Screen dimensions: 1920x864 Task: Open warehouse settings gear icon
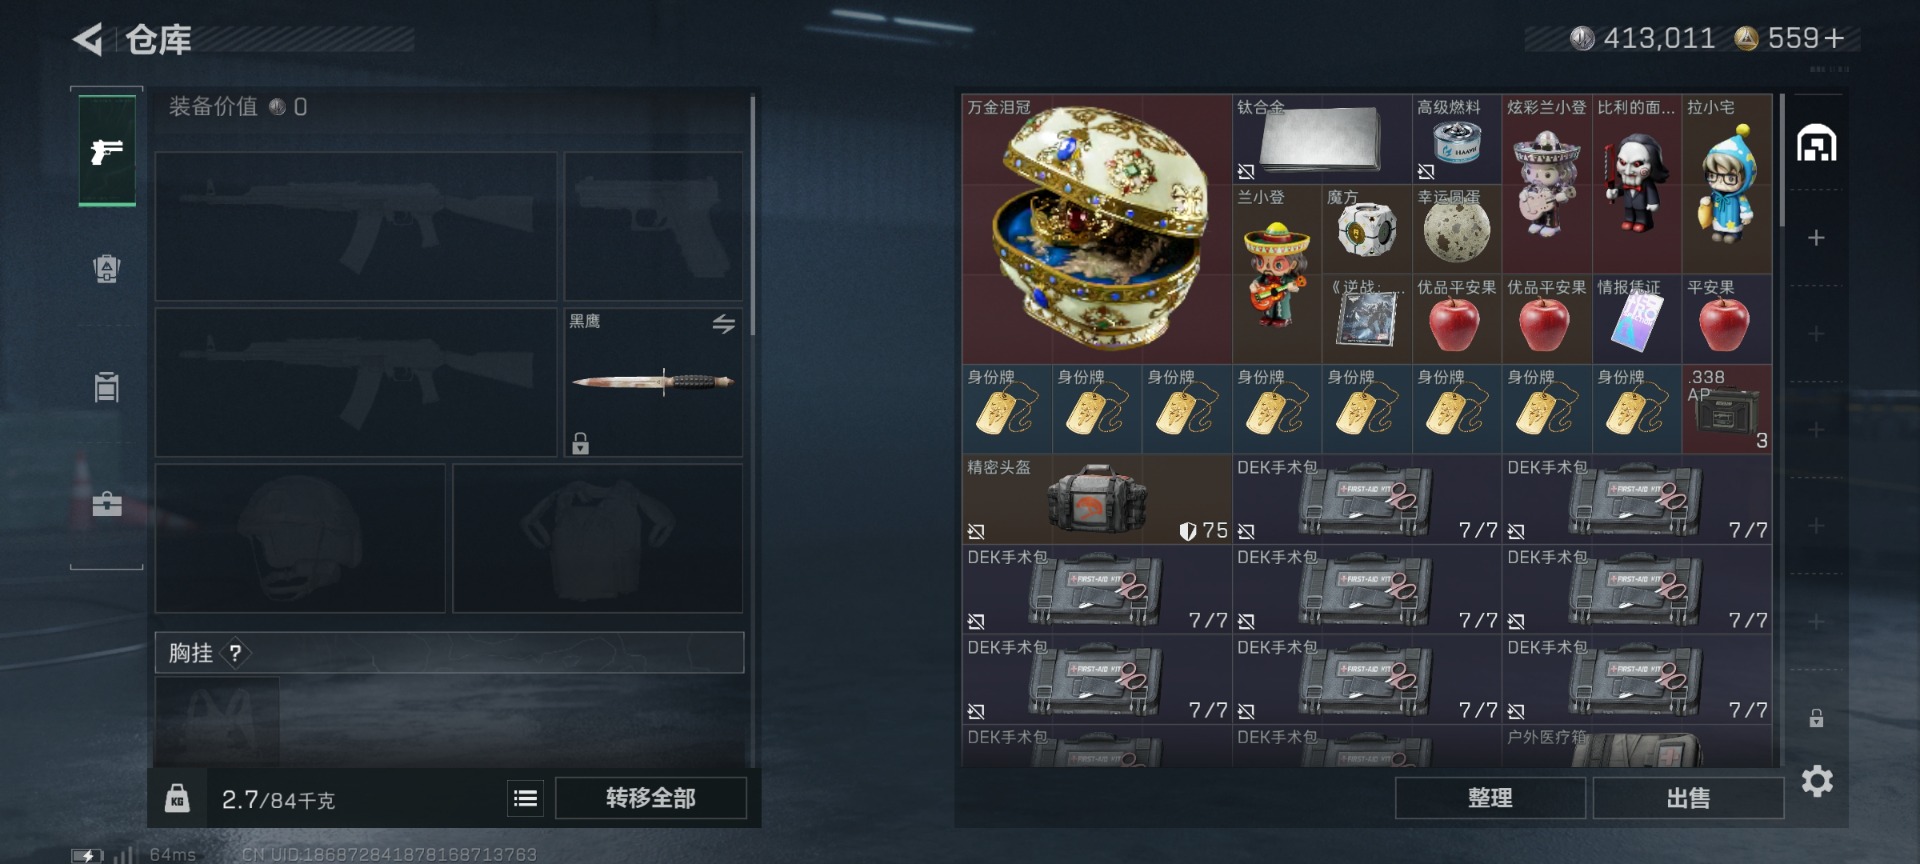click(x=1817, y=781)
